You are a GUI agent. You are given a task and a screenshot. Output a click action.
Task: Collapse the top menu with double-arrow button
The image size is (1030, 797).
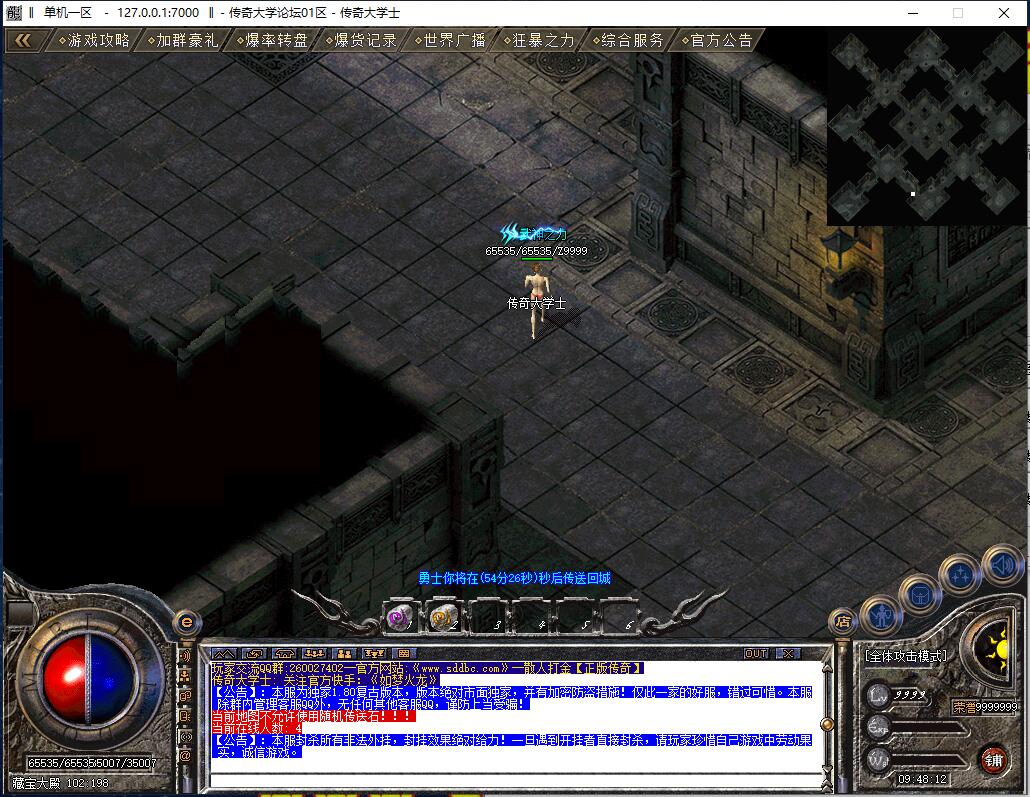coord(23,41)
